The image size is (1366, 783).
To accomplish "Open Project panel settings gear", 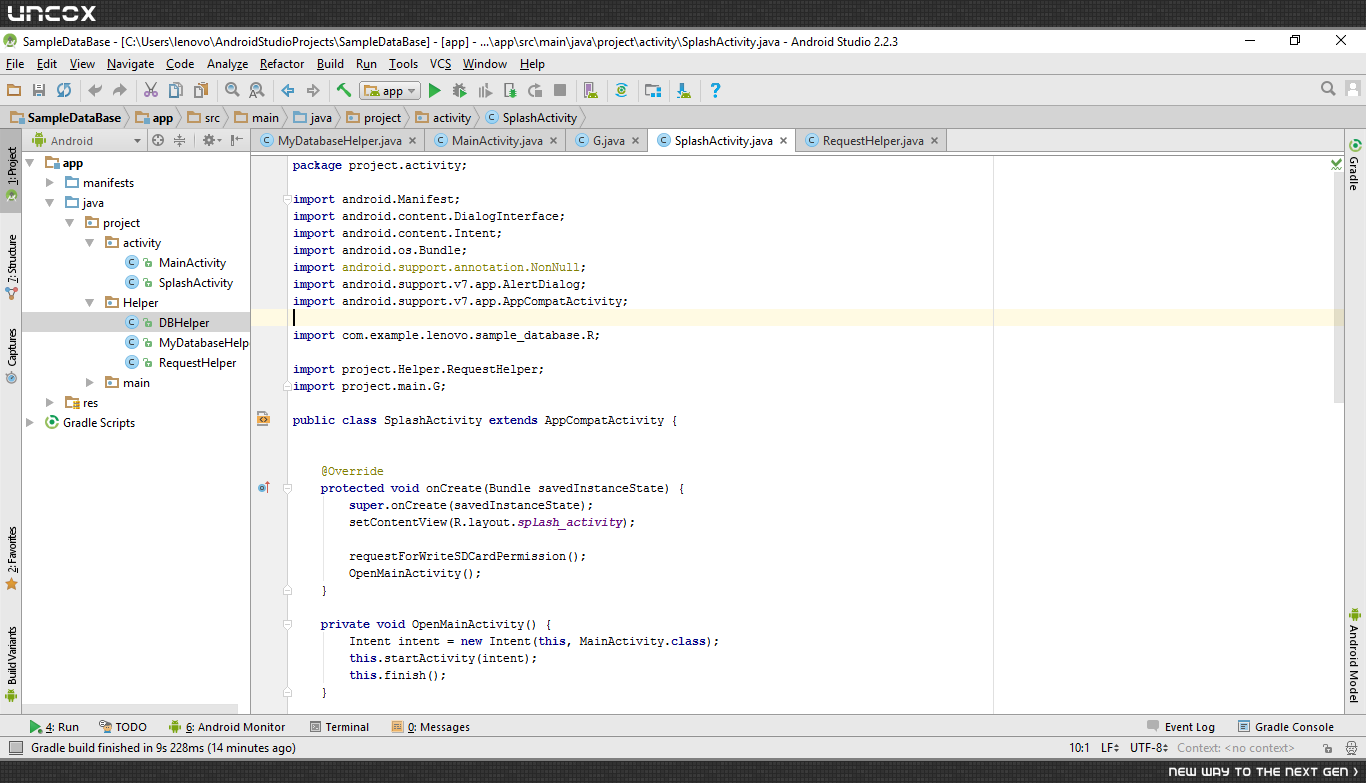I will pos(210,141).
